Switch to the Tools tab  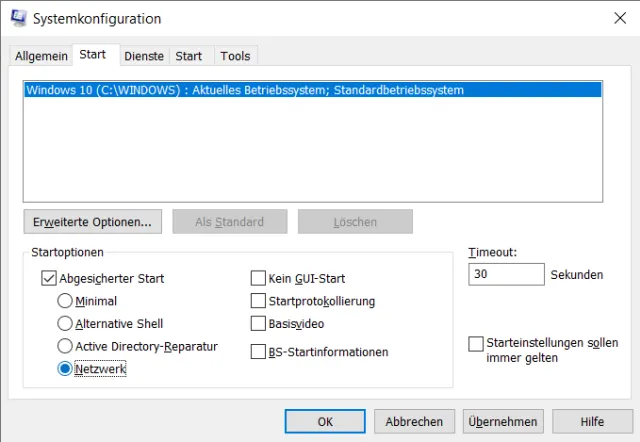[x=235, y=56]
